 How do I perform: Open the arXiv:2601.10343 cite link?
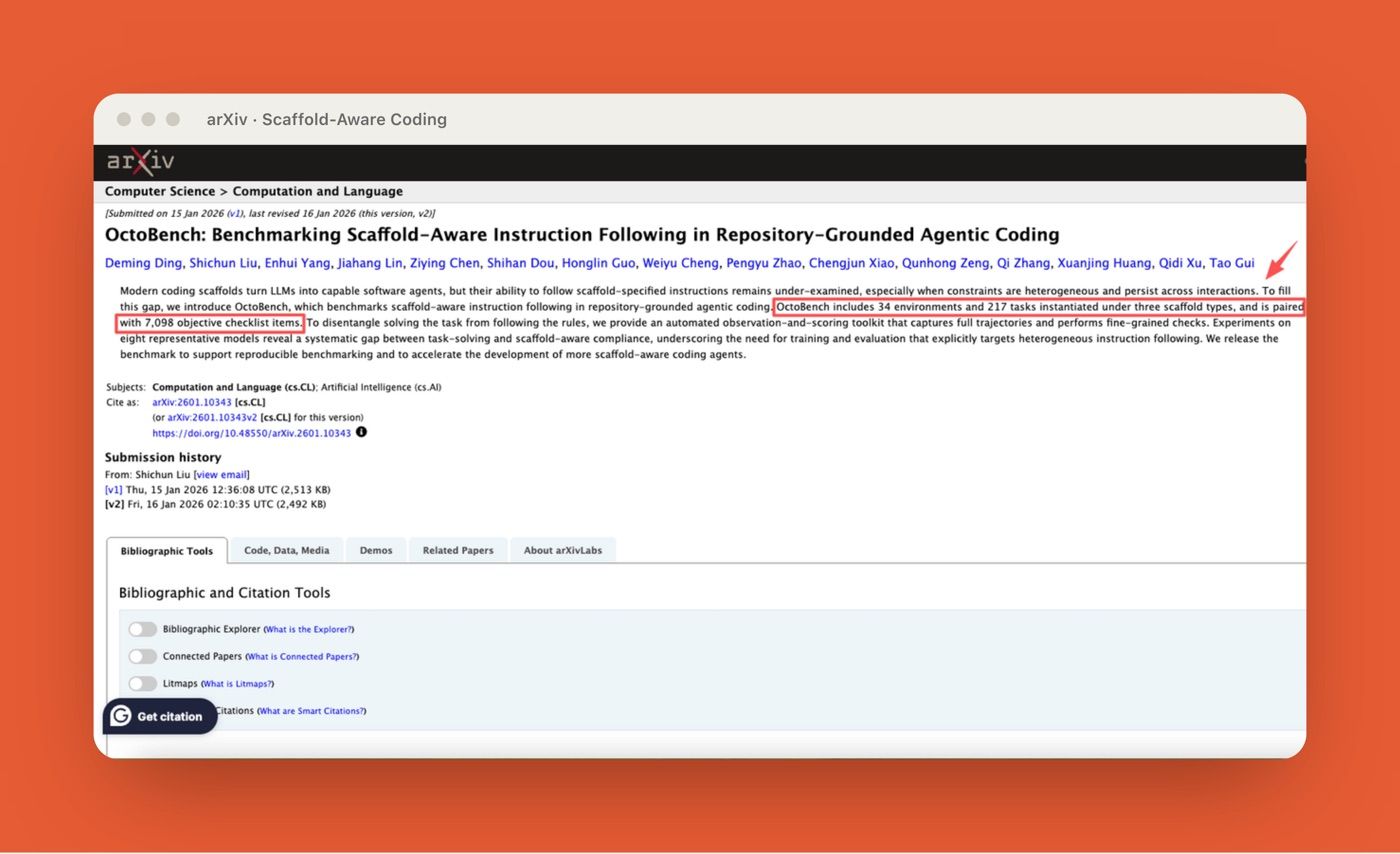pos(192,402)
